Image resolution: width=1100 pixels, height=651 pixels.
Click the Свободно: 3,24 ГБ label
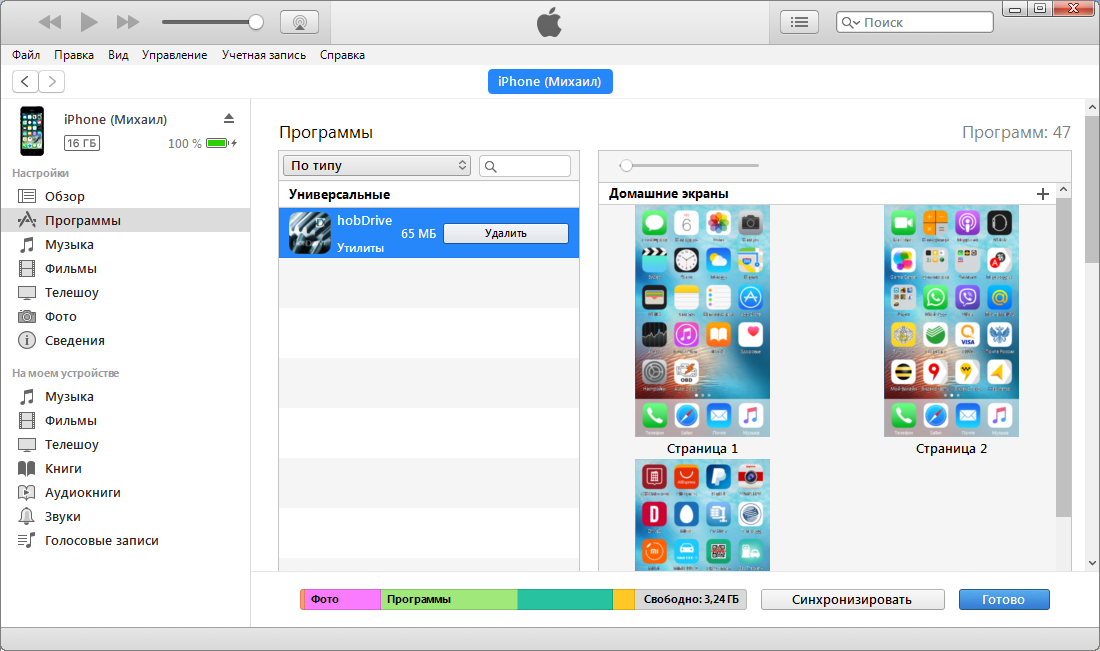[691, 600]
